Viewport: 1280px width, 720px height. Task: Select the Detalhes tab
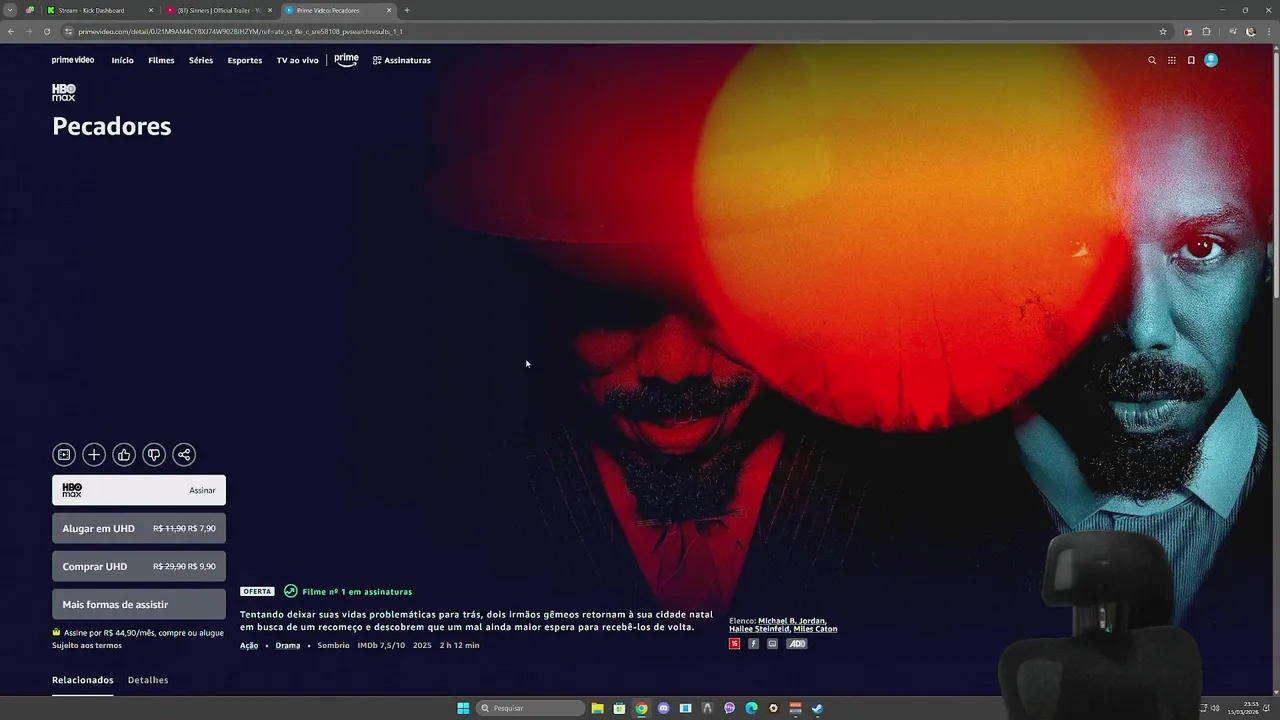click(148, 680)
